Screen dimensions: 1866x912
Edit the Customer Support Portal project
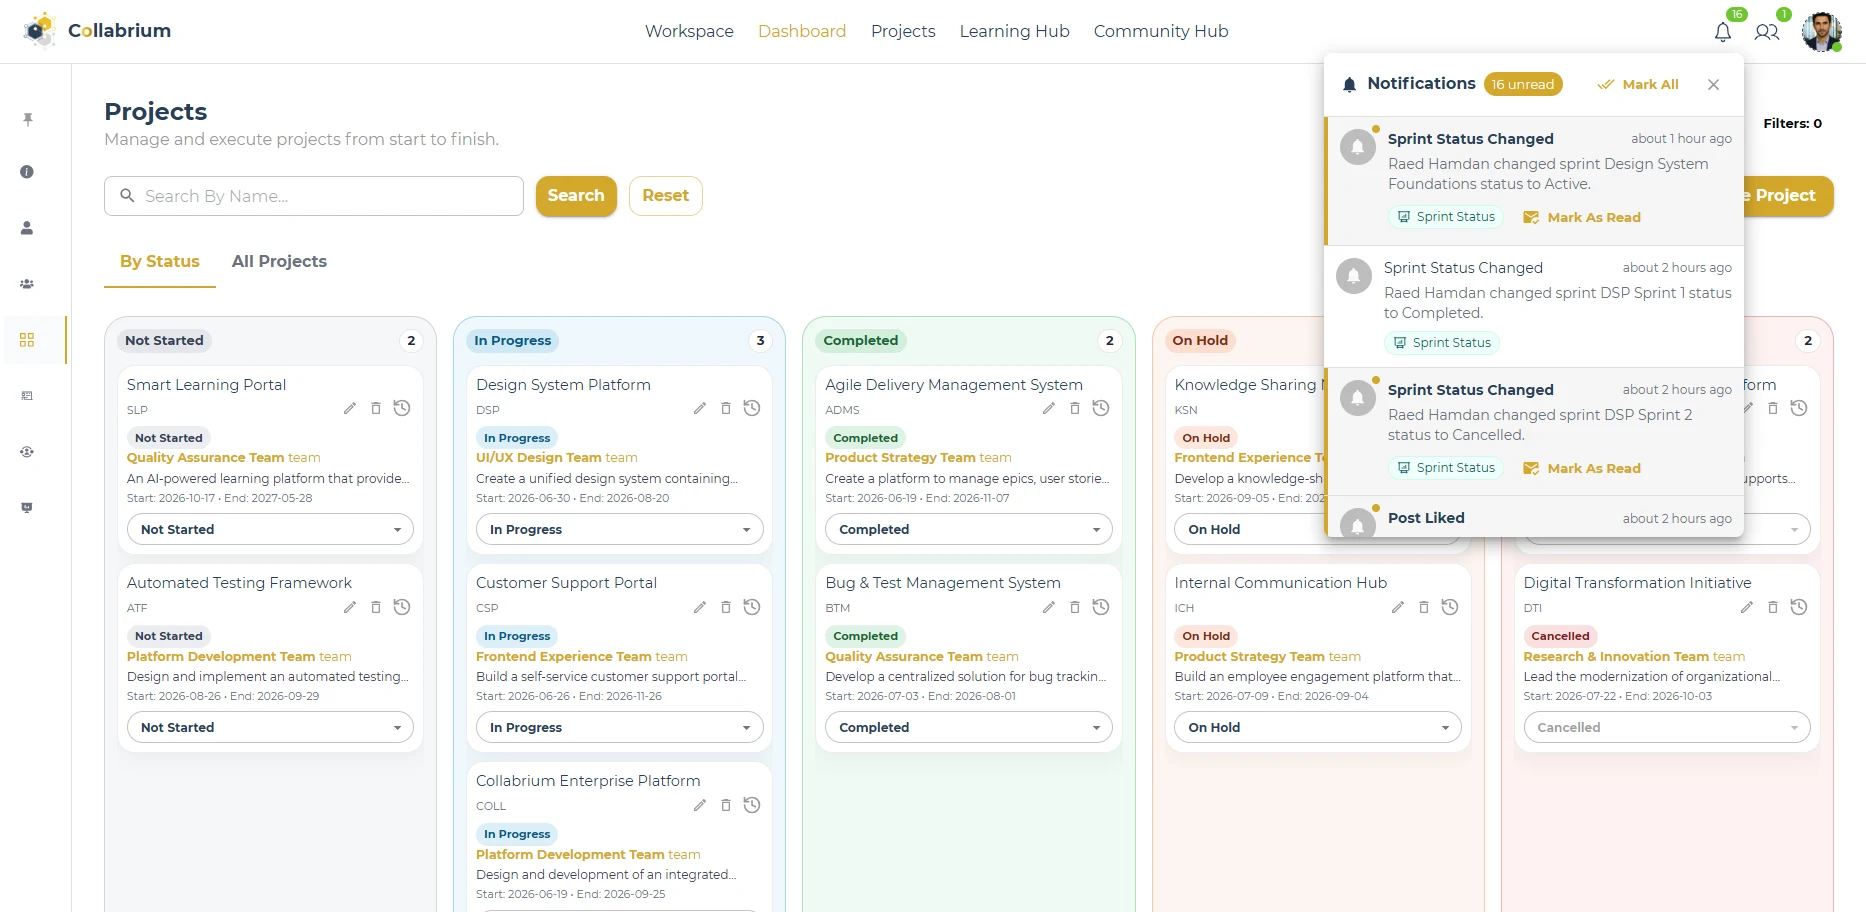coord(700,607)
